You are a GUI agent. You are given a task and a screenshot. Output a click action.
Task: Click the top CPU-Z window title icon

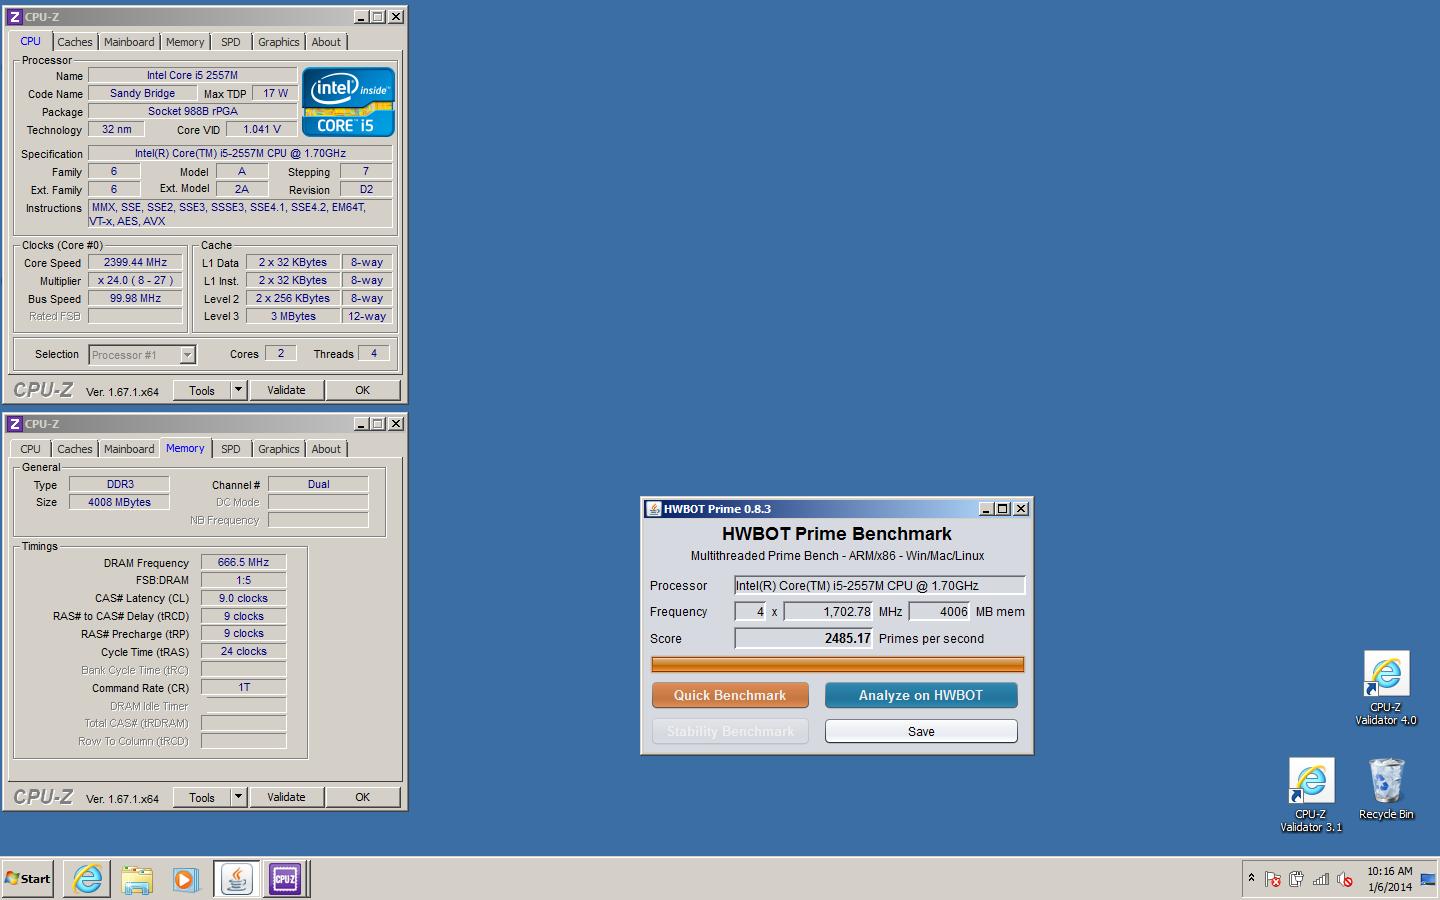(x=14, y=17)
